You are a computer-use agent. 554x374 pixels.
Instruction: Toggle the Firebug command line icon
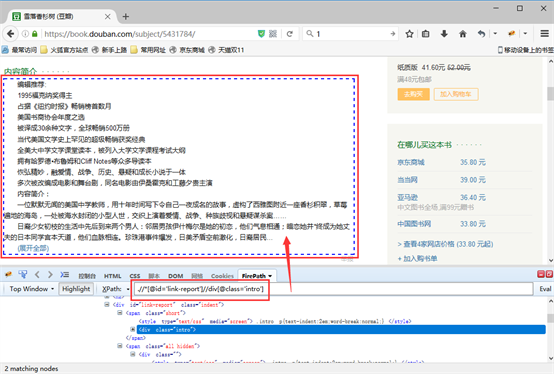64,274
